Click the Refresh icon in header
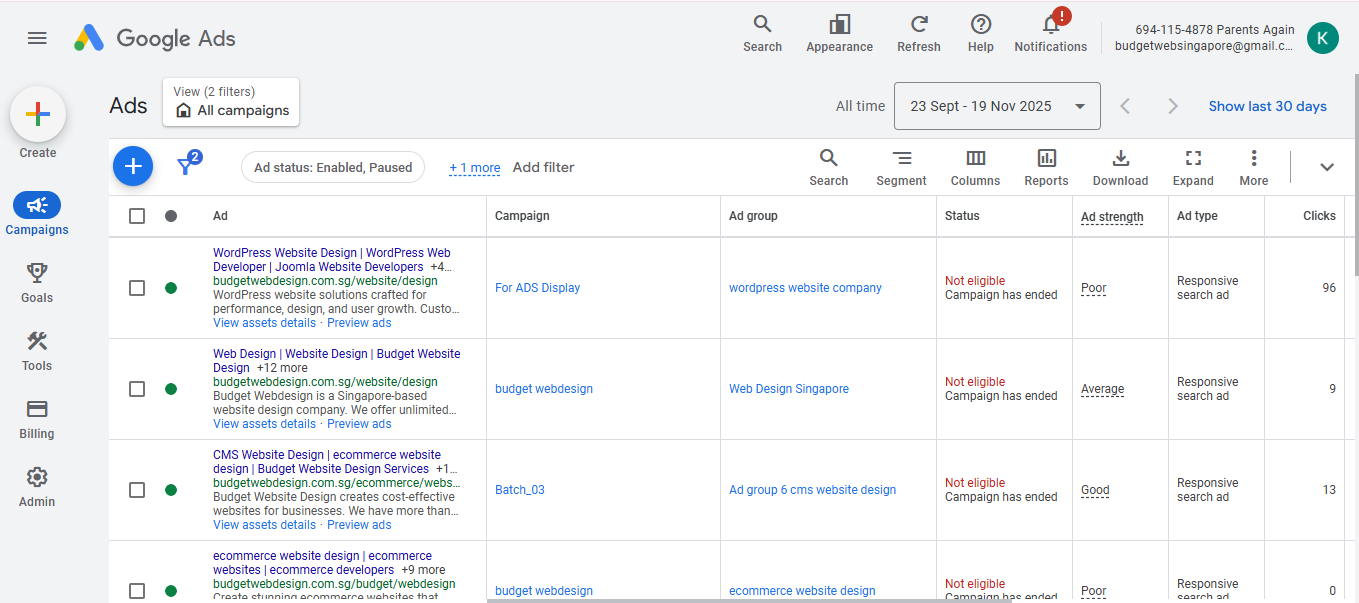Image resolution: width=1359 pixels, height=603 pixels. [x=918, y=25]
